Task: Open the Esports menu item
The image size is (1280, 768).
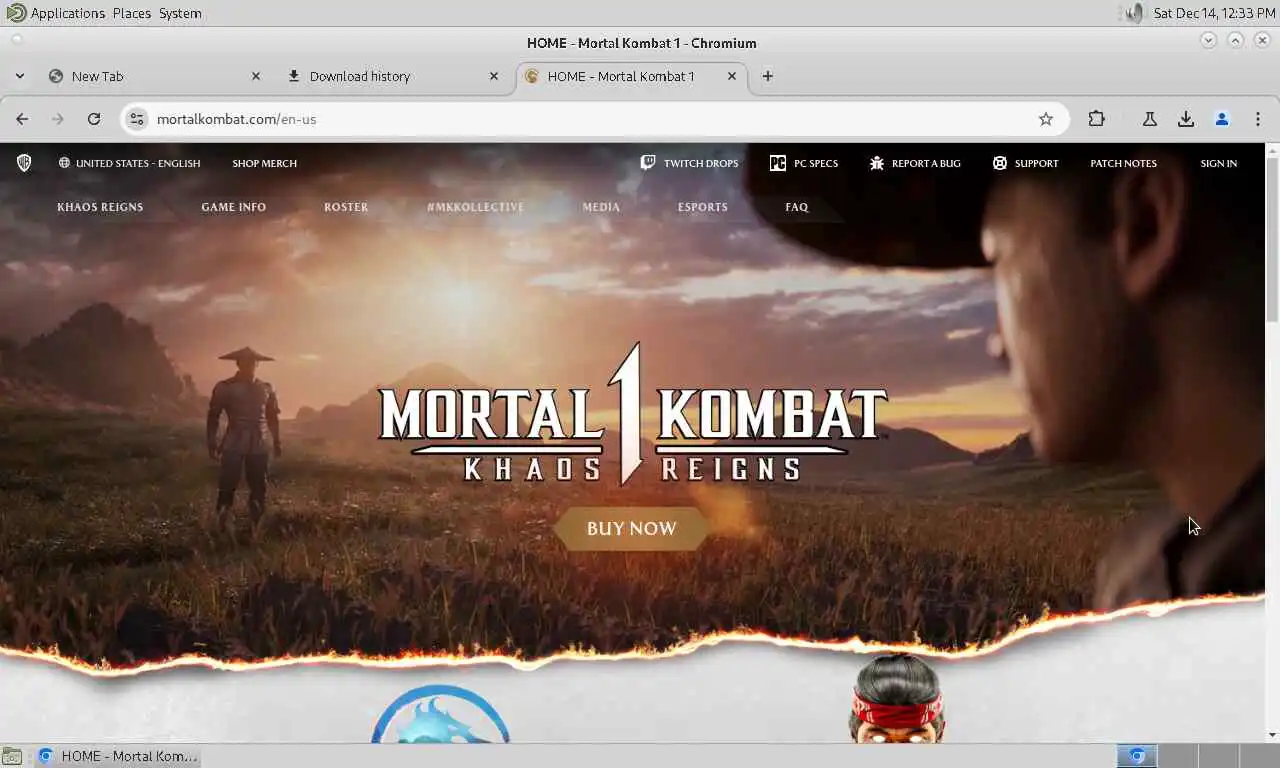Action: point(703,207)
